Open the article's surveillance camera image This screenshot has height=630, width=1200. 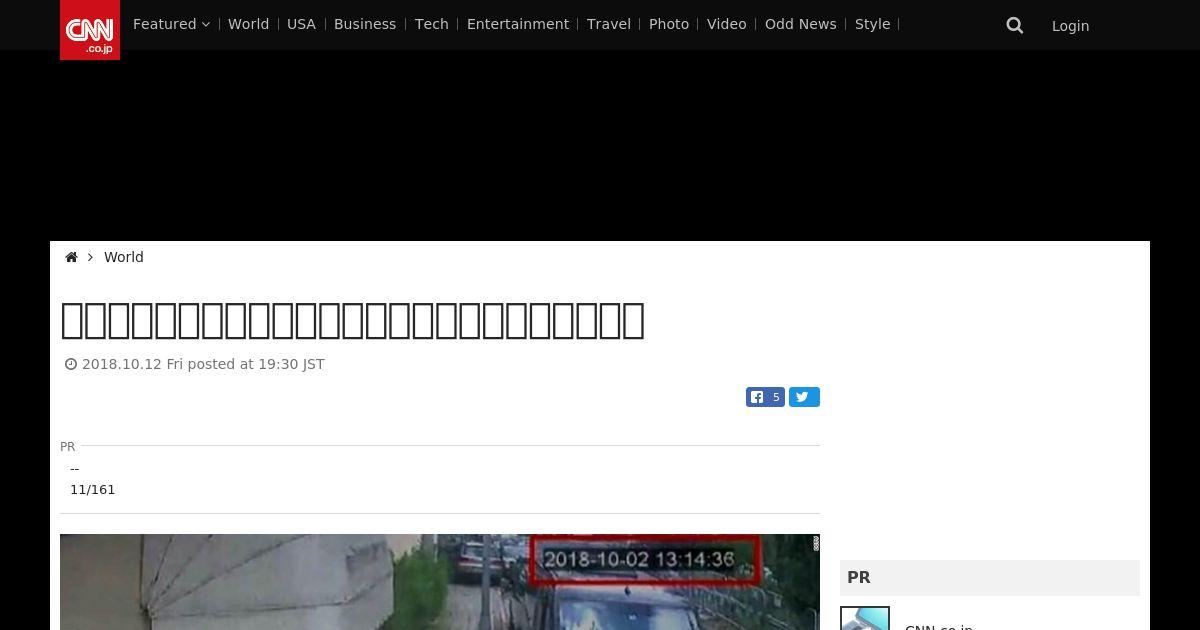(x=440, y=582)
